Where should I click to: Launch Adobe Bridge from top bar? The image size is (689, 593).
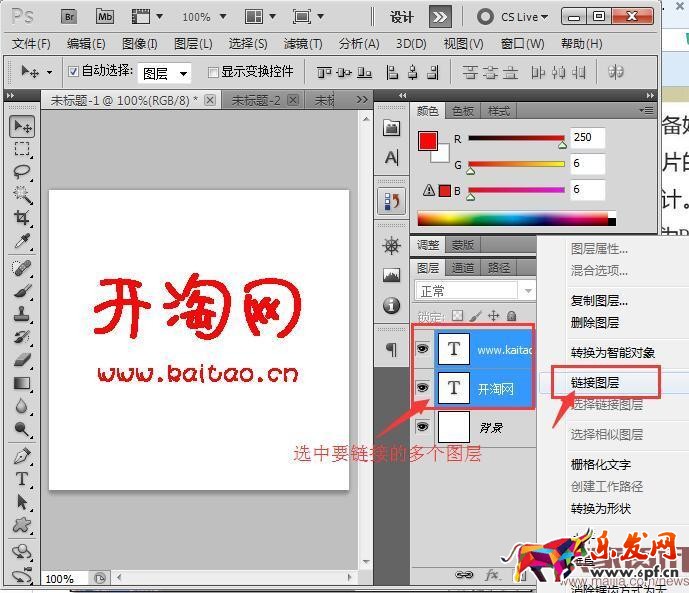point(69,17)
